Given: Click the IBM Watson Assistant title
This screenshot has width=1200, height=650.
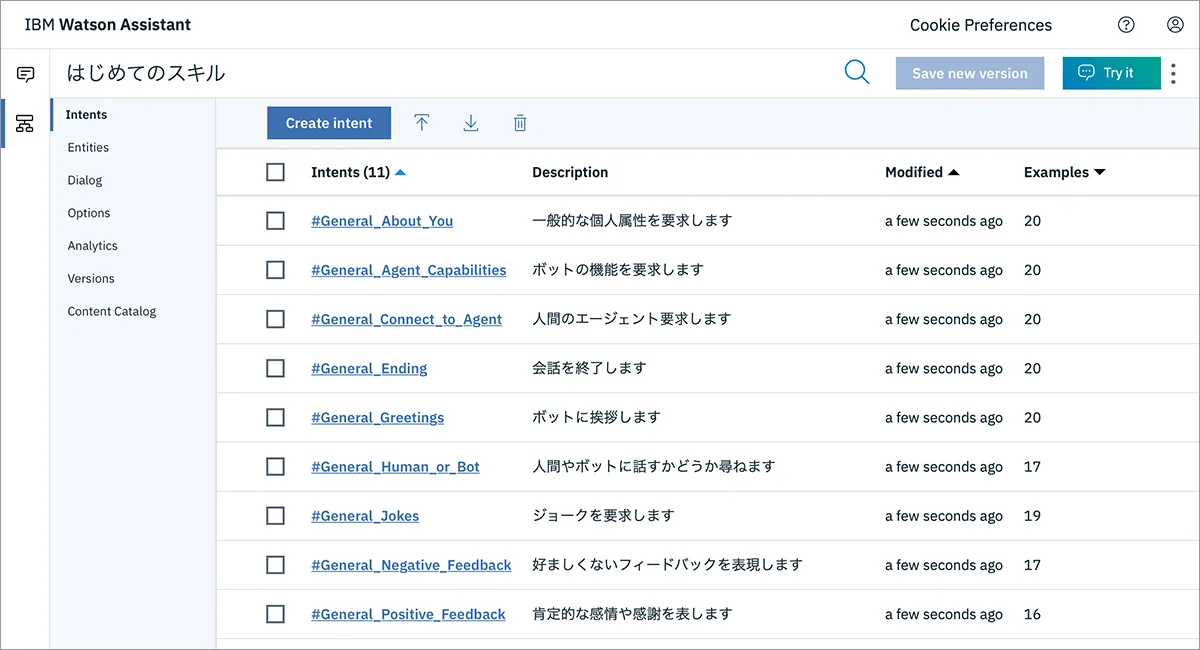Looking at the screenshot, I should 108,24.
